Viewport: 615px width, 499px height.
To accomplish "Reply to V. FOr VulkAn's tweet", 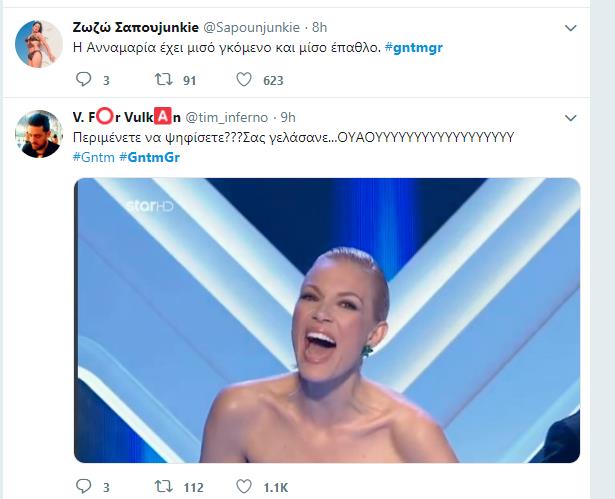I will click(85, 487).
